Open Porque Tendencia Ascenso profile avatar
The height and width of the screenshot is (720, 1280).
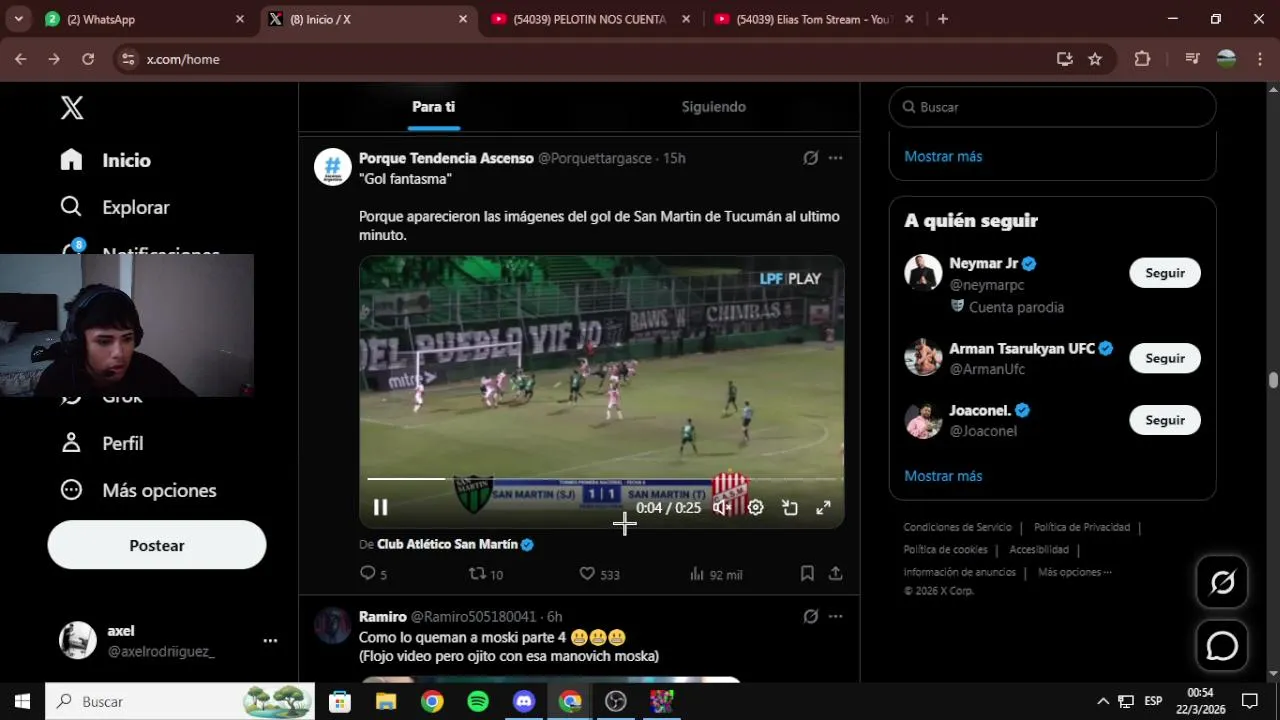click(333, 167)
